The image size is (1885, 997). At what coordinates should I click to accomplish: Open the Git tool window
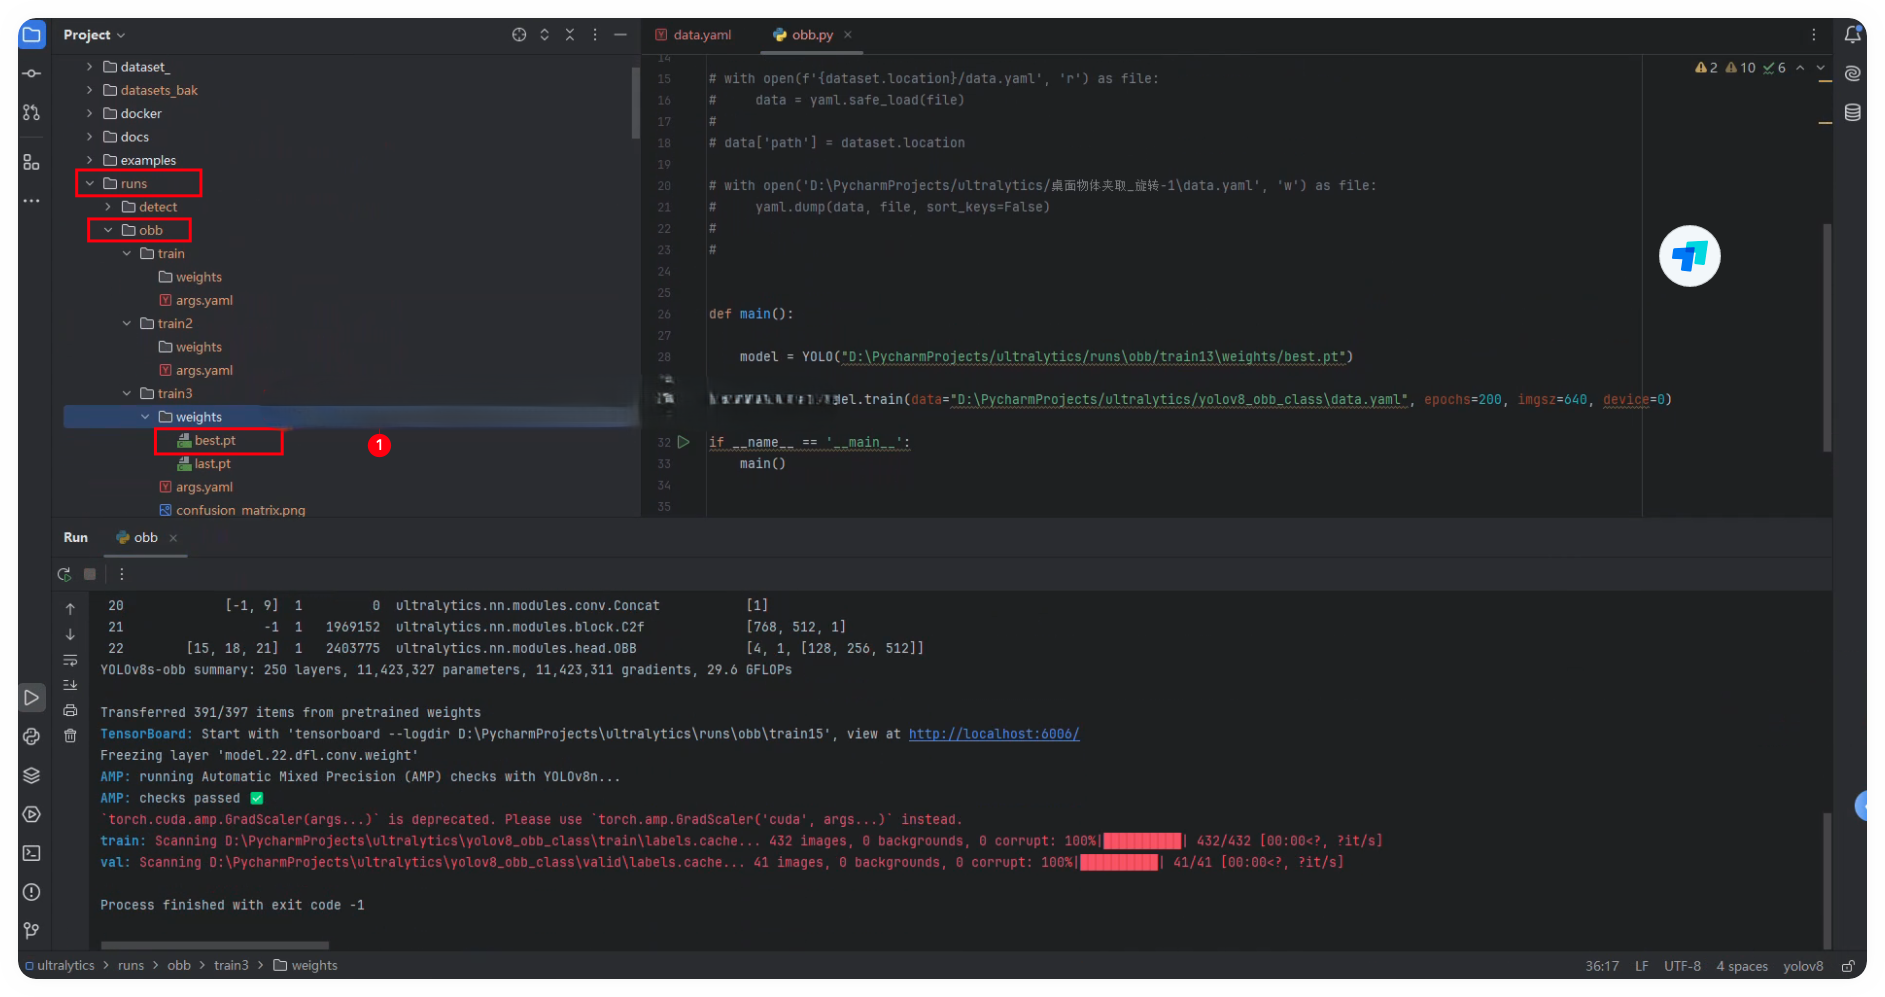[x=32, y=932]
